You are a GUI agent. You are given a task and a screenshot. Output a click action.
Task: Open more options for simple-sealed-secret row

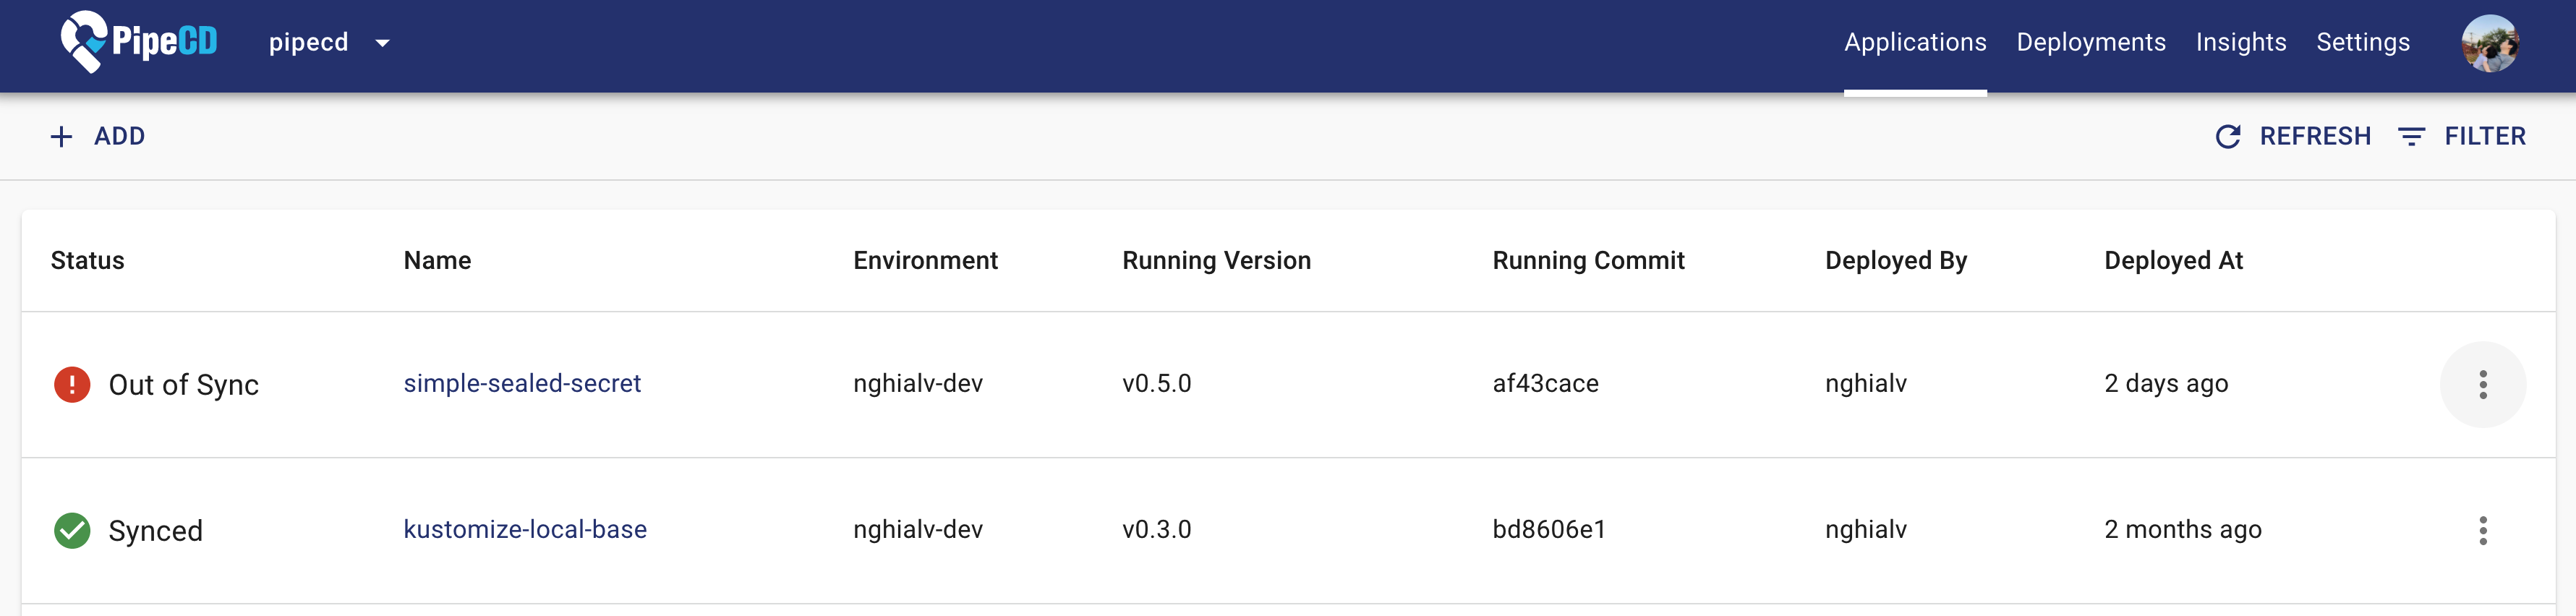pyautogui.click(x=2482, y=385)
